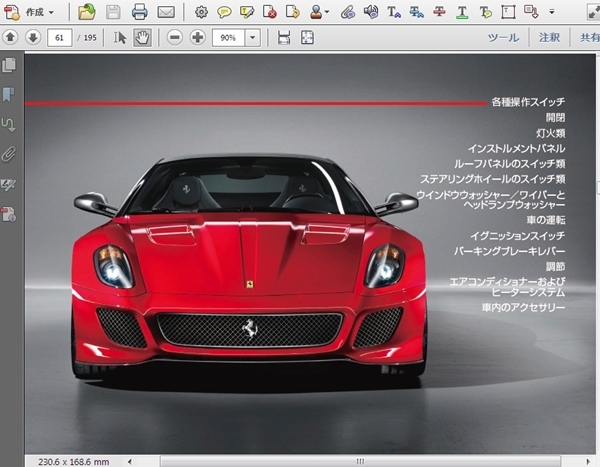600x467 pixels.
Task: Click the scroll right arrow at bottom
Action: [588, 462]
